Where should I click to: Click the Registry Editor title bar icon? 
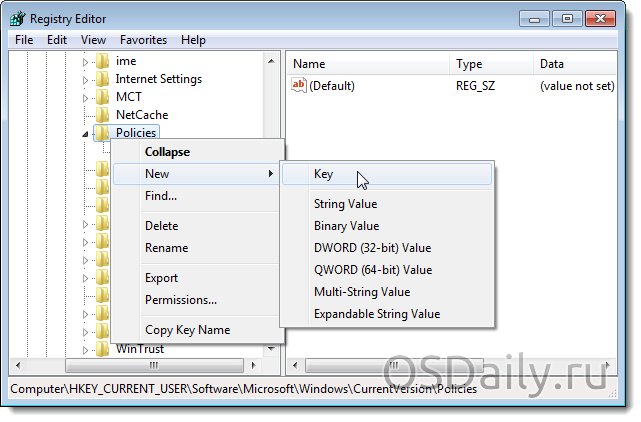(x=18, y=18)
